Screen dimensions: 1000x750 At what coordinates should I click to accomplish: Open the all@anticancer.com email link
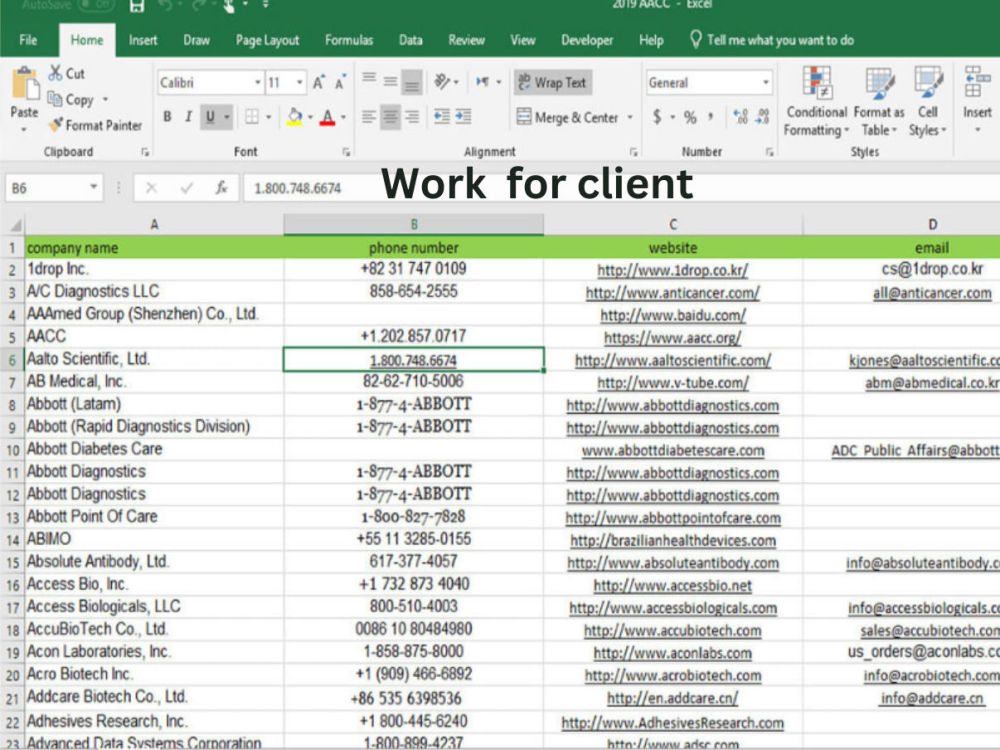point(932,293)
